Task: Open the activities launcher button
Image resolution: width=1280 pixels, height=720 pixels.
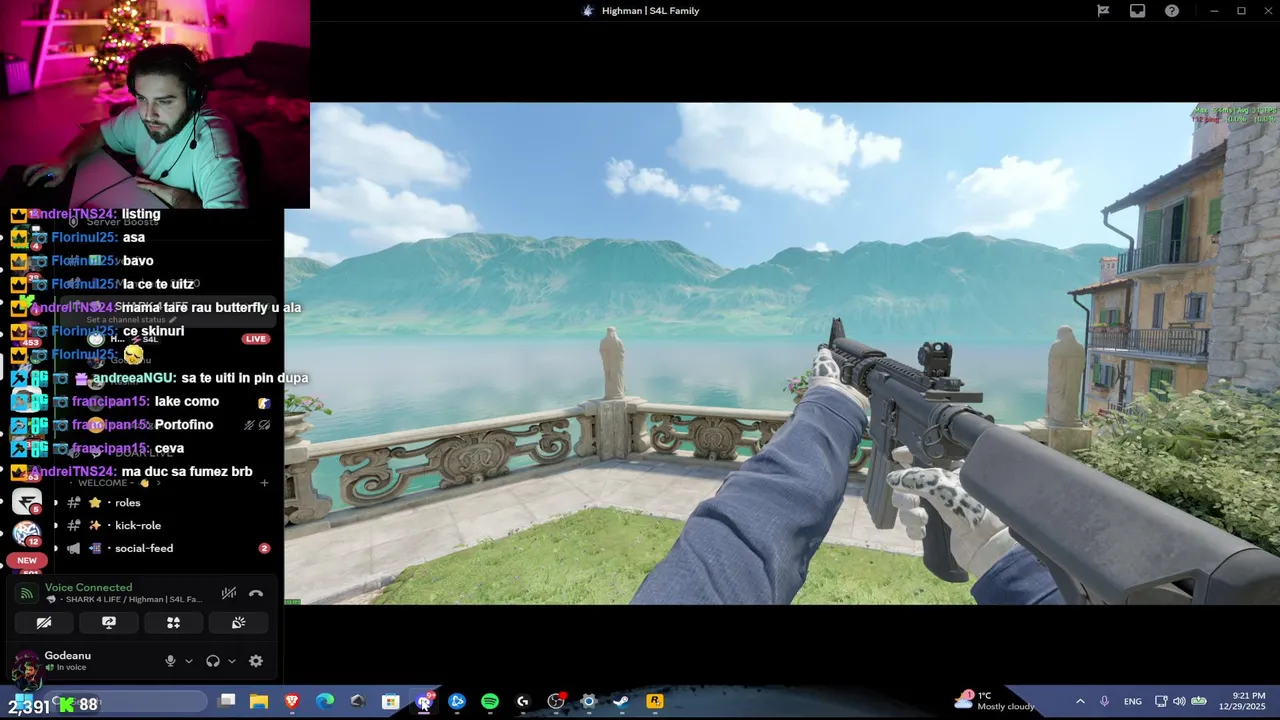Action: pos(173,622)
